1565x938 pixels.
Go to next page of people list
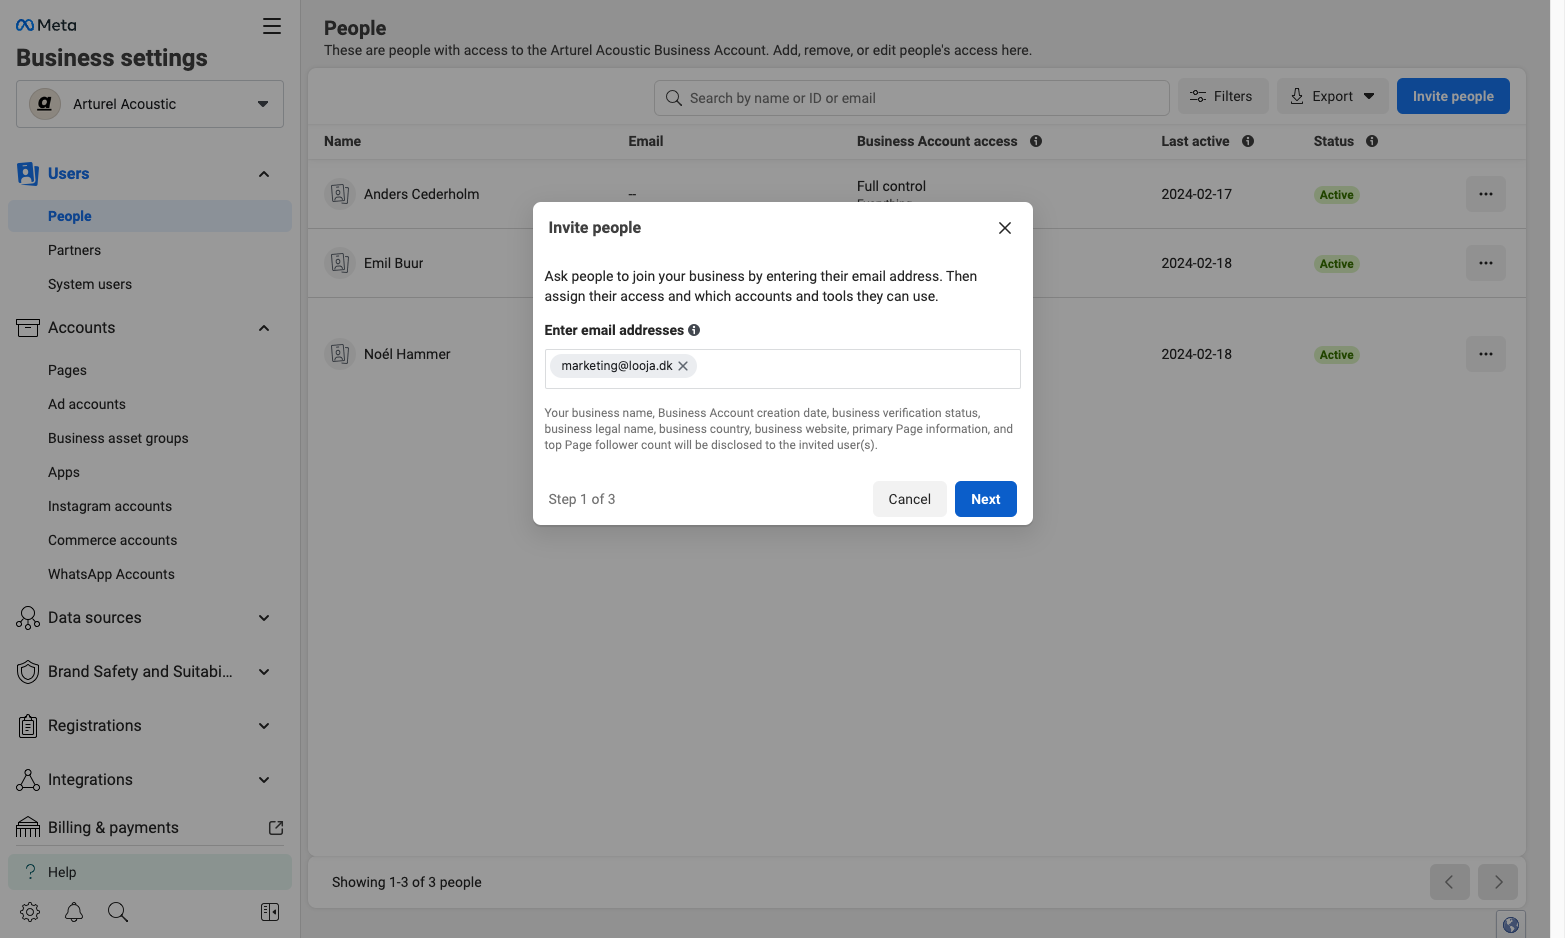point(1498,882)
